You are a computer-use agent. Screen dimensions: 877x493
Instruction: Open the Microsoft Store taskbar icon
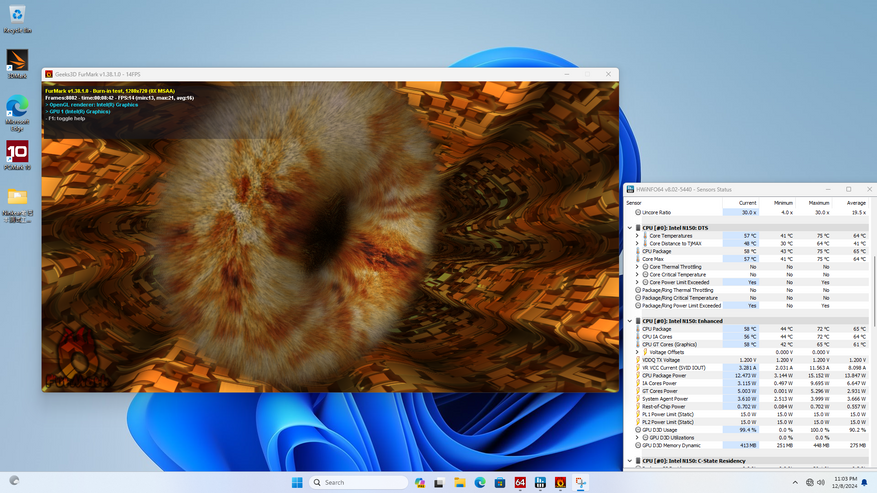pos(500,482)
